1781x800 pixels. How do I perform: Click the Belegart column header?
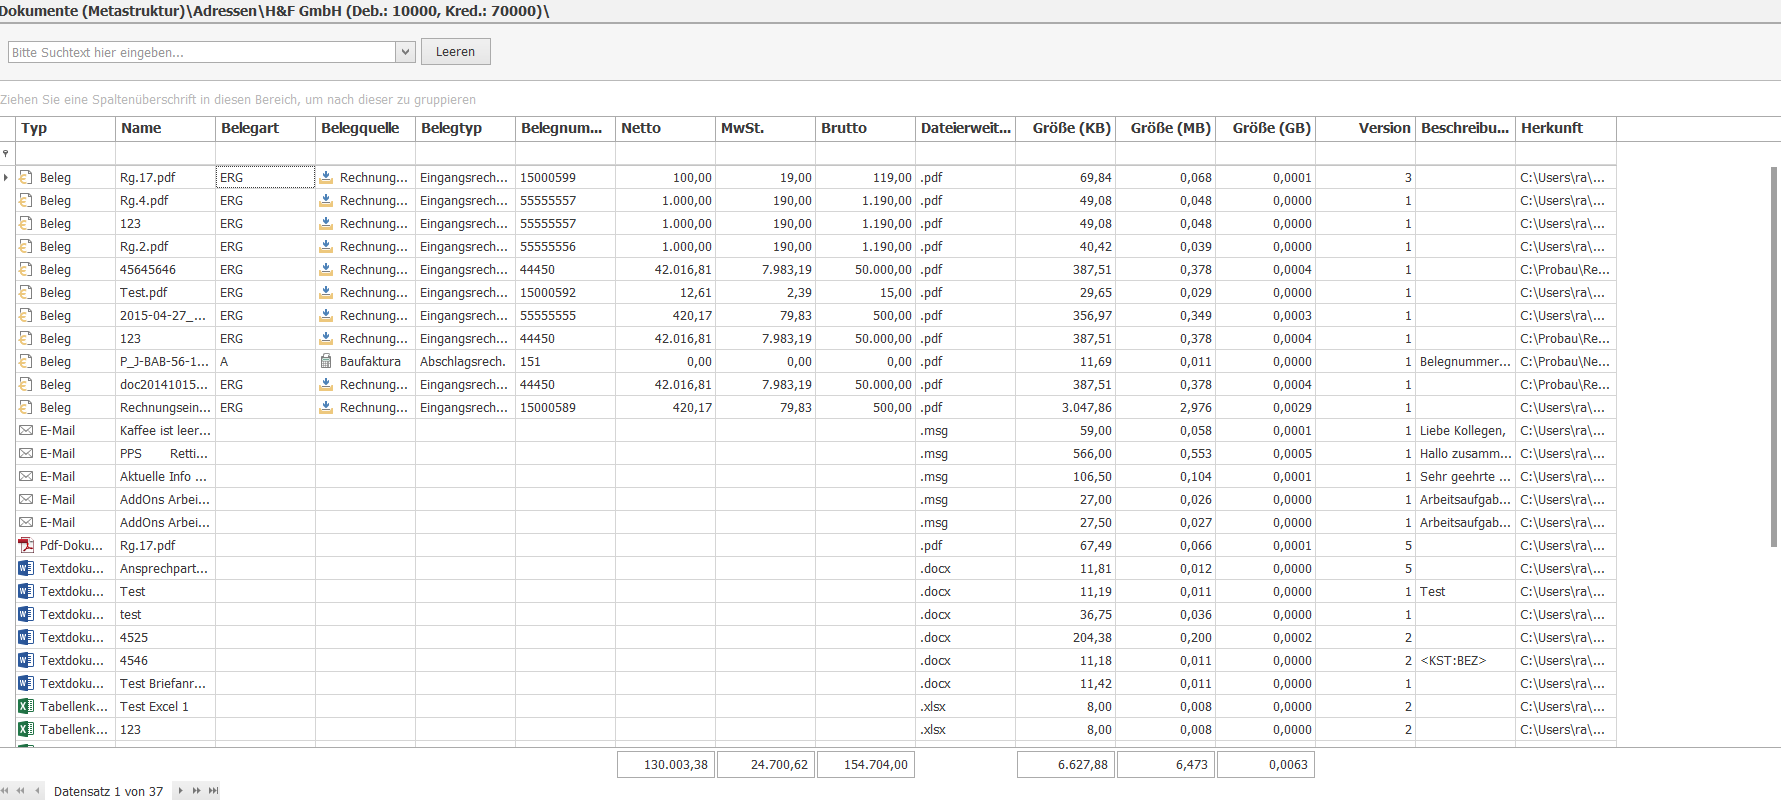tap(265, 128)
